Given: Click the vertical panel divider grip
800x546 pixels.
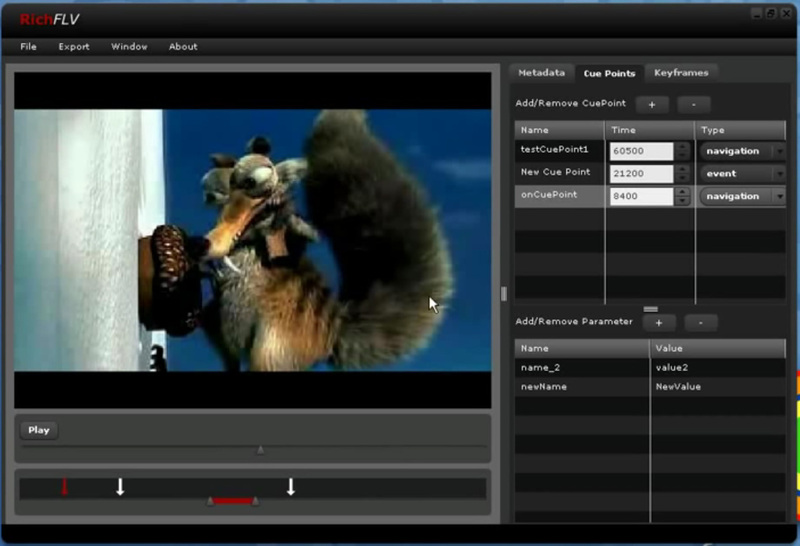Looking at the screenshot, I should point(504,293).
